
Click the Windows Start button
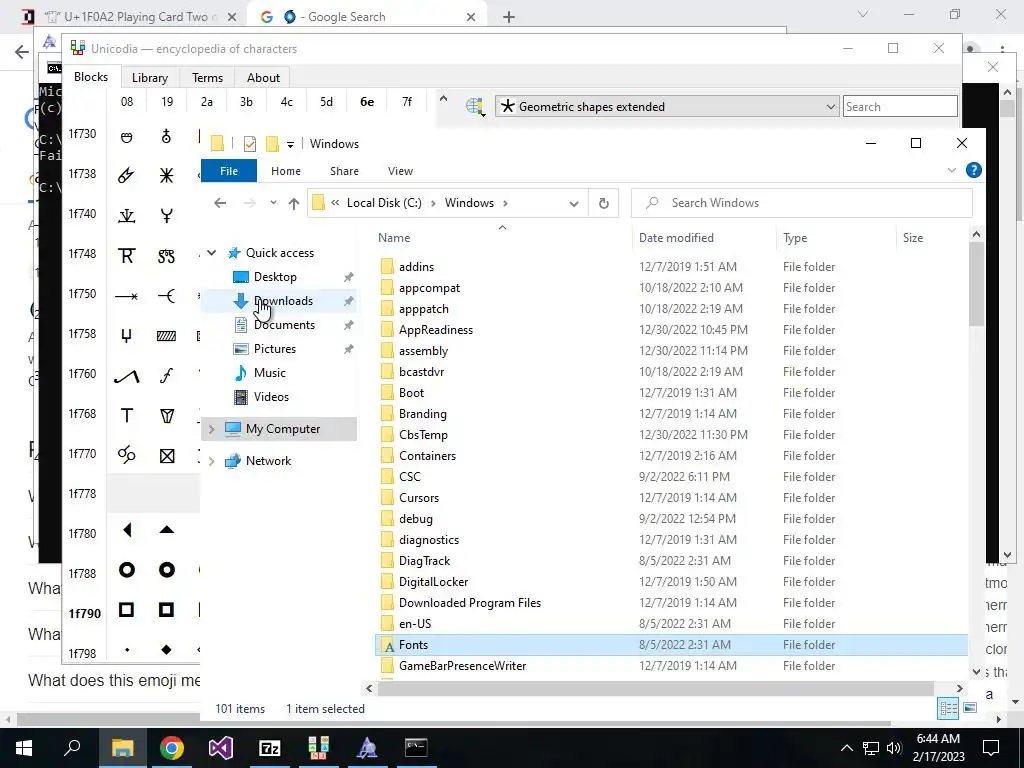click(24, 747)
